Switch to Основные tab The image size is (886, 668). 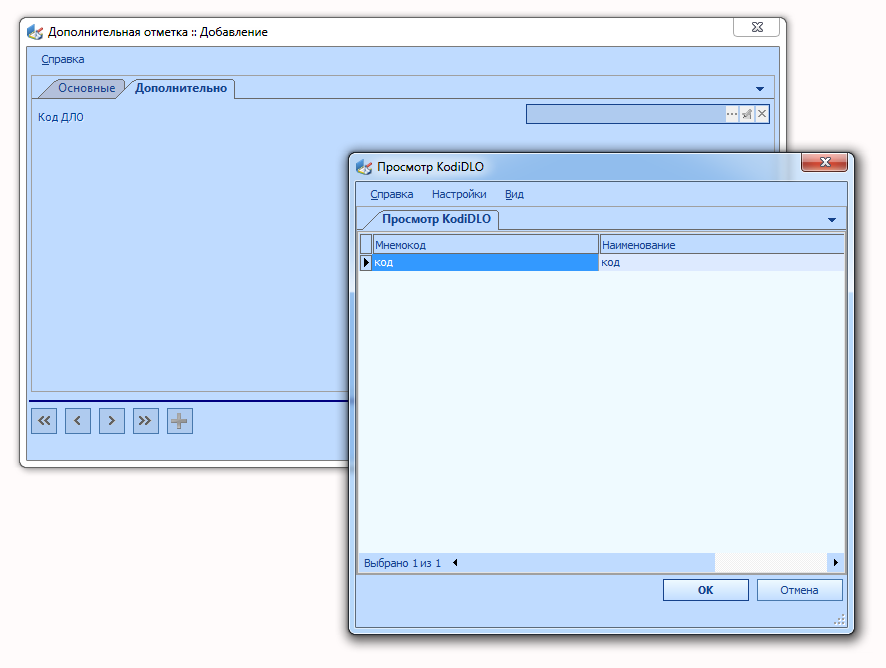86,88
